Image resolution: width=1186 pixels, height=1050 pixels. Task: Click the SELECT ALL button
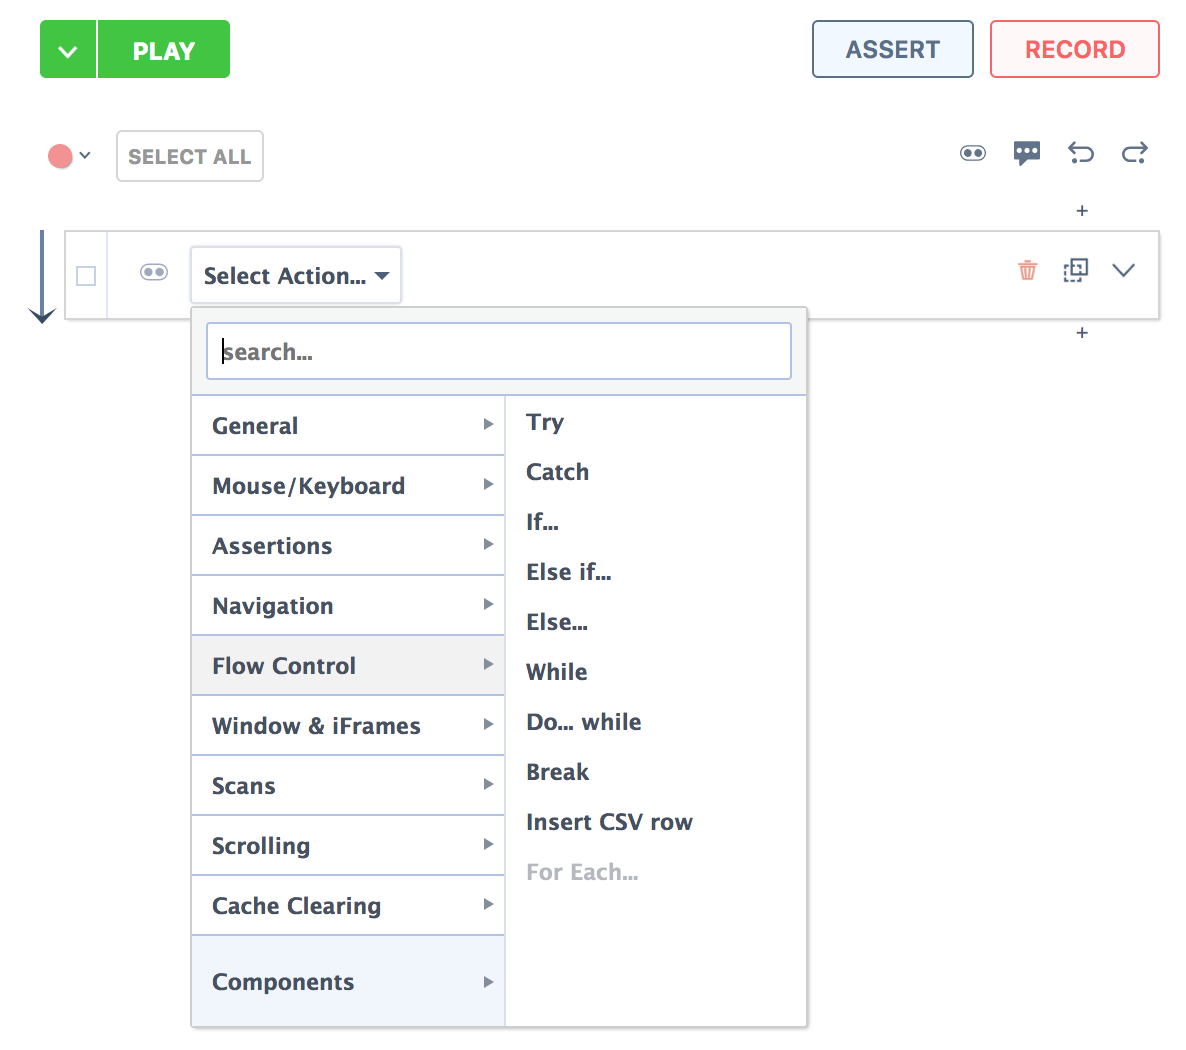tap(189, 156)
